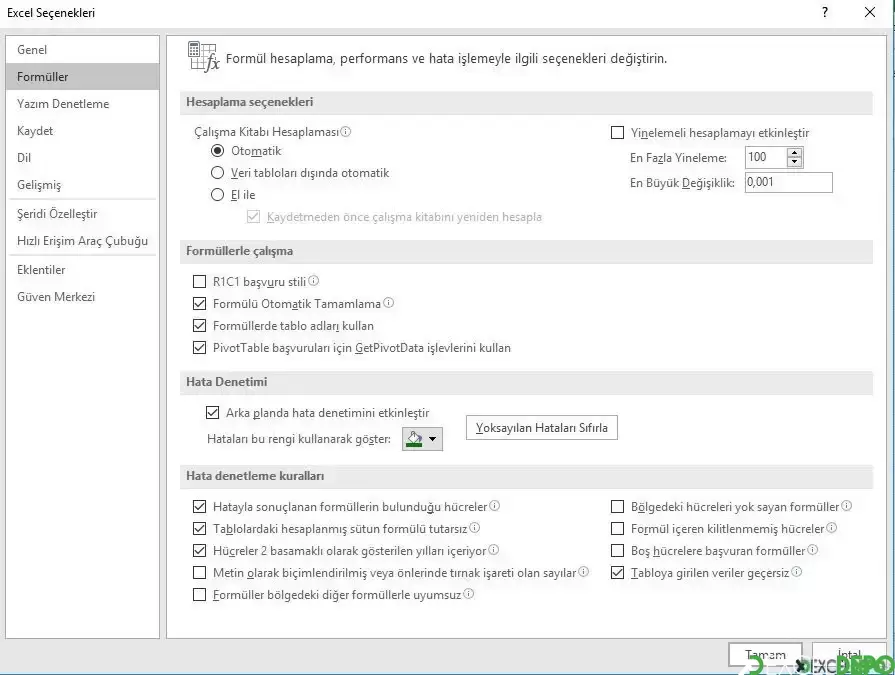Click info icon after 2 basamaklı yılları içeriyor
This screenshot has width=895, height=675.
[x=493, y=549]
